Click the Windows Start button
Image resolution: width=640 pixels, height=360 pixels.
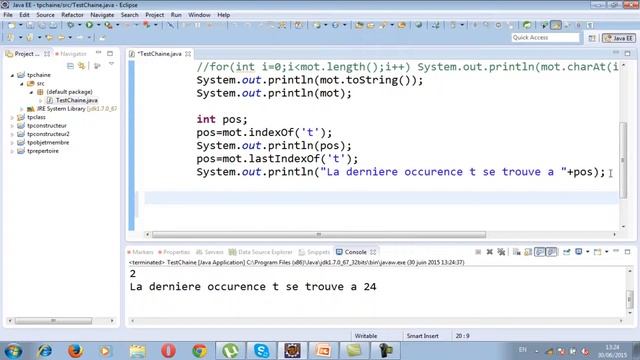13,351
